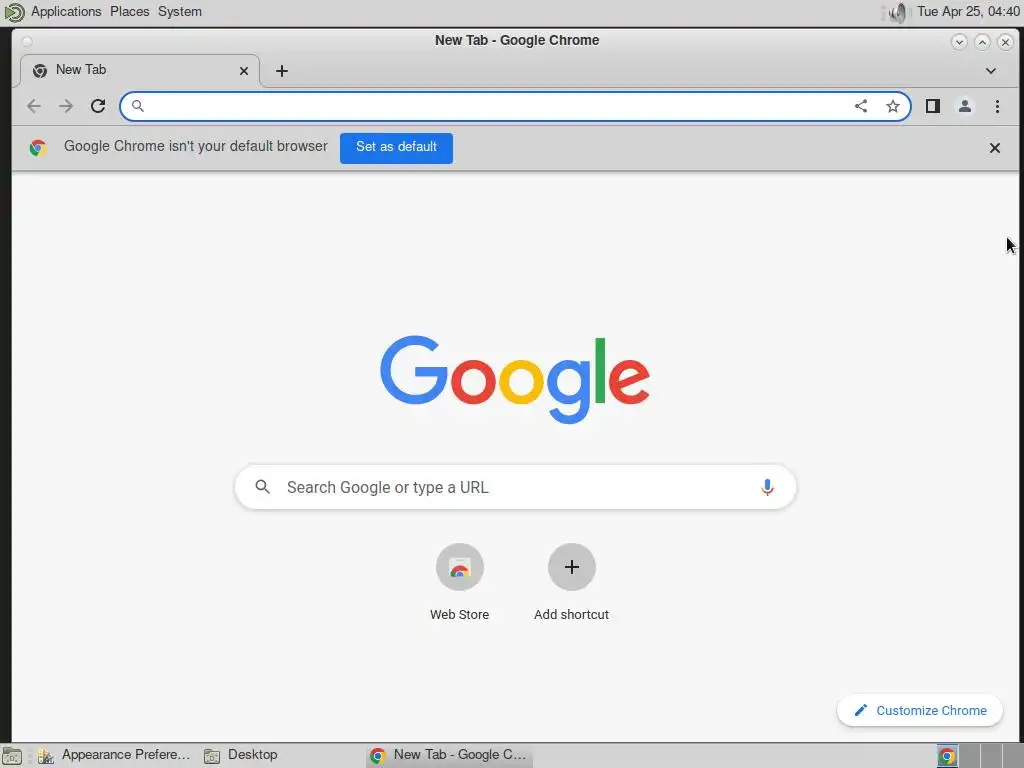This screenshot has height=768, width=1024.
Task: Start voice search with microphone icon
Action: click(x=767, y=487)
